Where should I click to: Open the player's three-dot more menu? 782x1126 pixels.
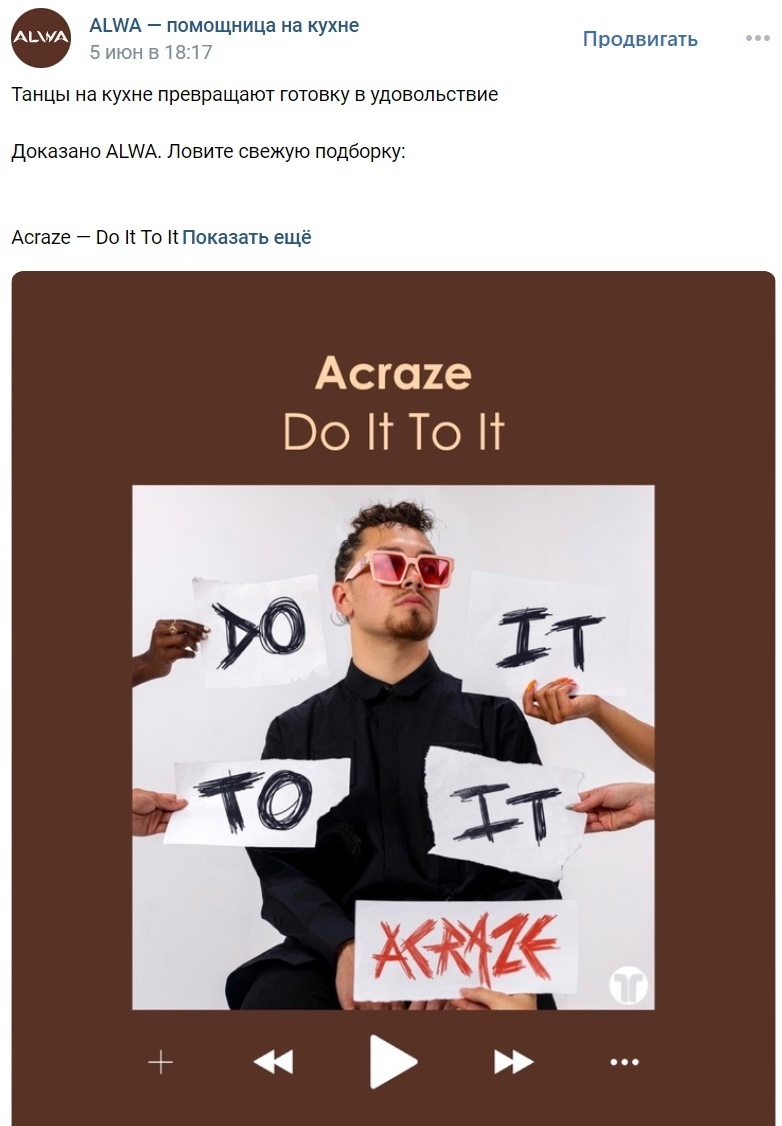624,1062
